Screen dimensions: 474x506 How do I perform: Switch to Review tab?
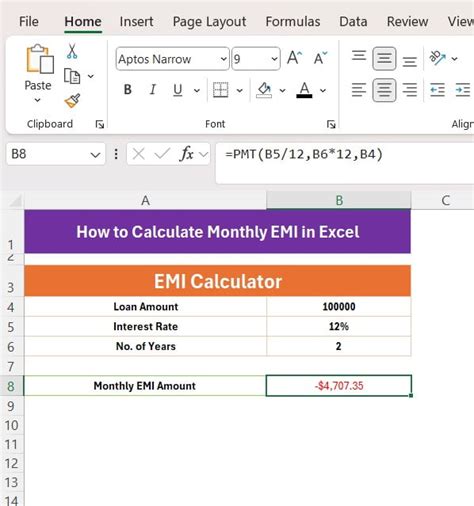pyautogui.click(x=407, y=22)
